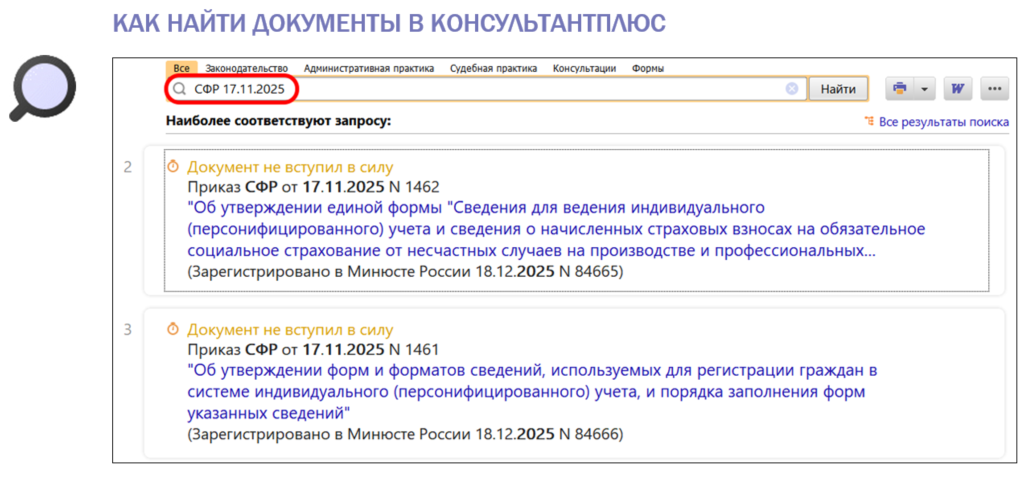The image size is (1024, 477).
Task: Click the registration line N 84665
Action: [406, 271]
